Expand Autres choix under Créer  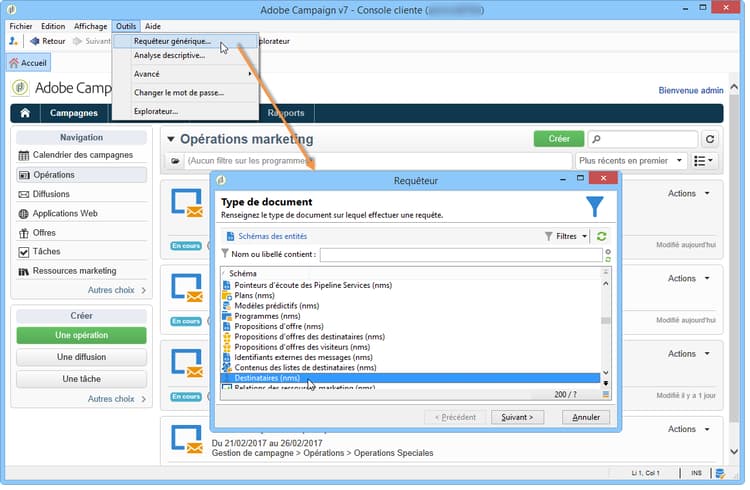[117, 400]
